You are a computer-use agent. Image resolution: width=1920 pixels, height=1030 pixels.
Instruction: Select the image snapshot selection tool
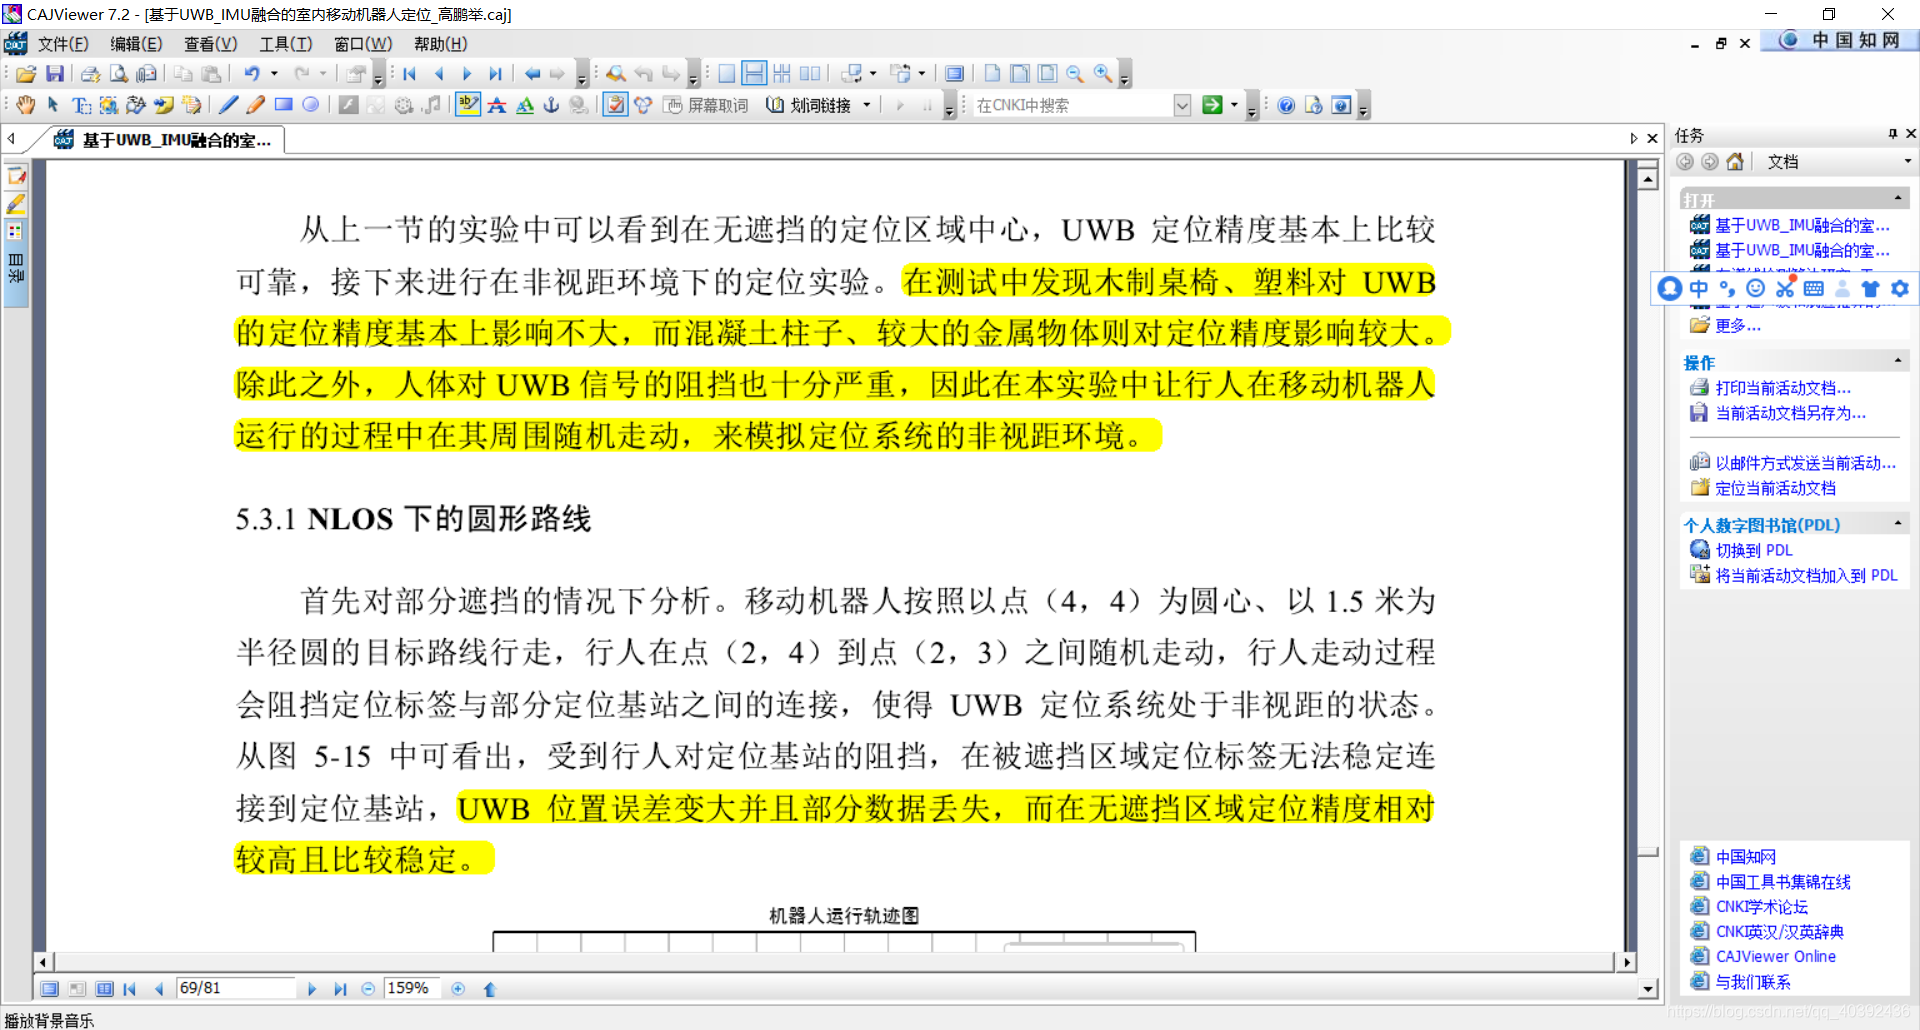(x=109, y=105)
